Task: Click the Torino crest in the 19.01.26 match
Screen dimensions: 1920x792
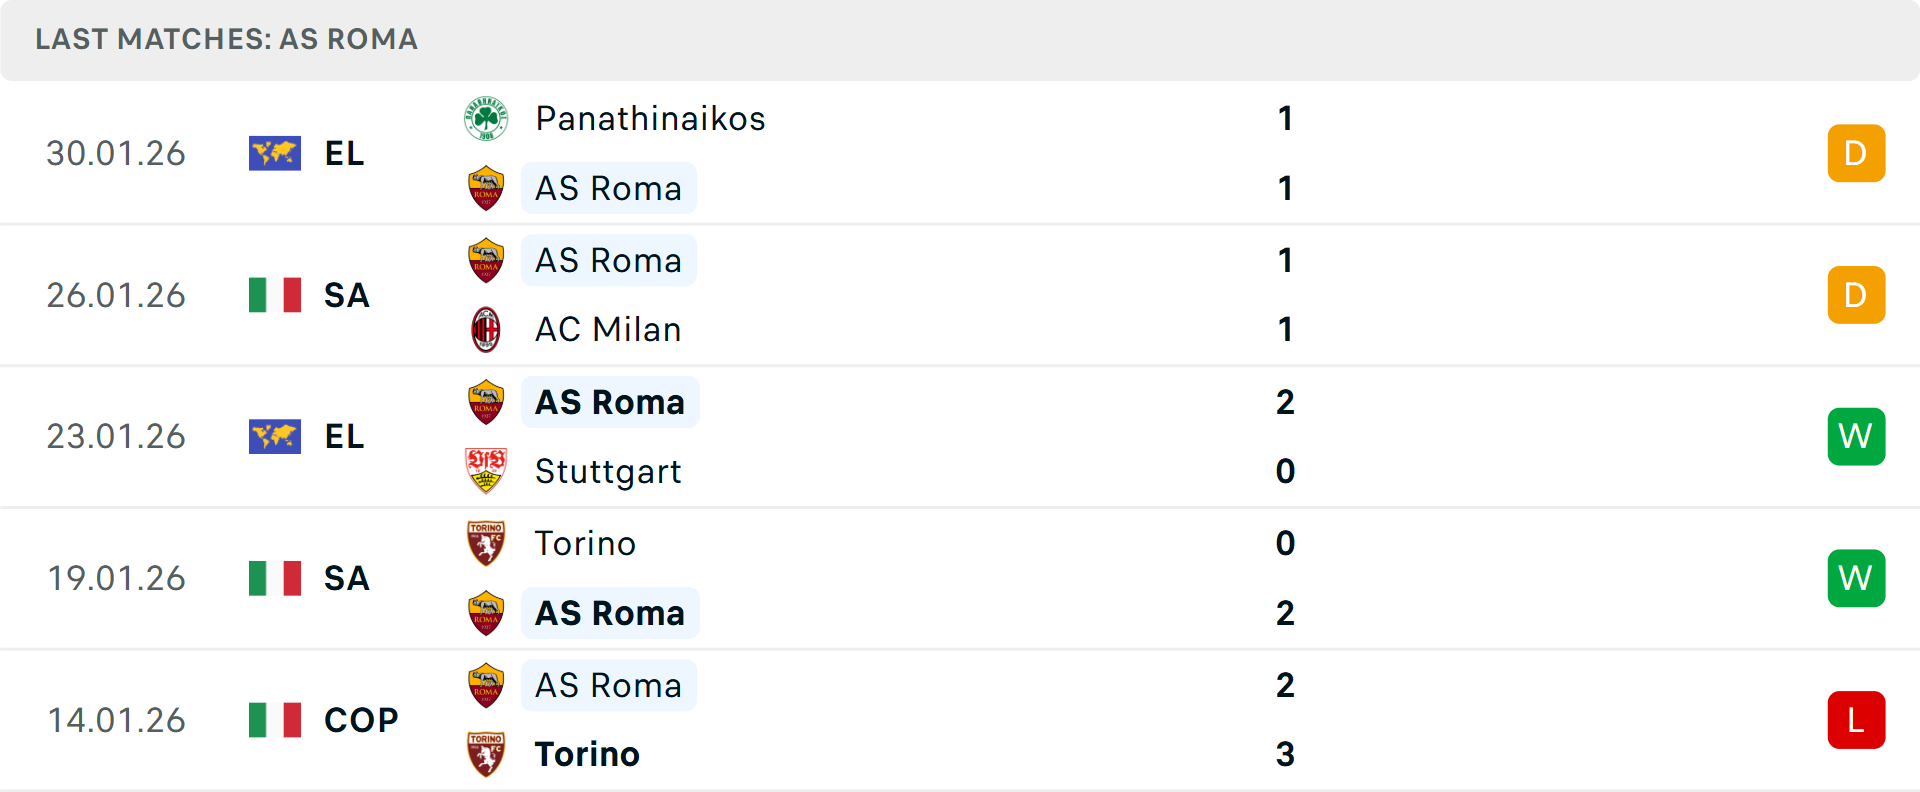Action: [x=486, y=543]
